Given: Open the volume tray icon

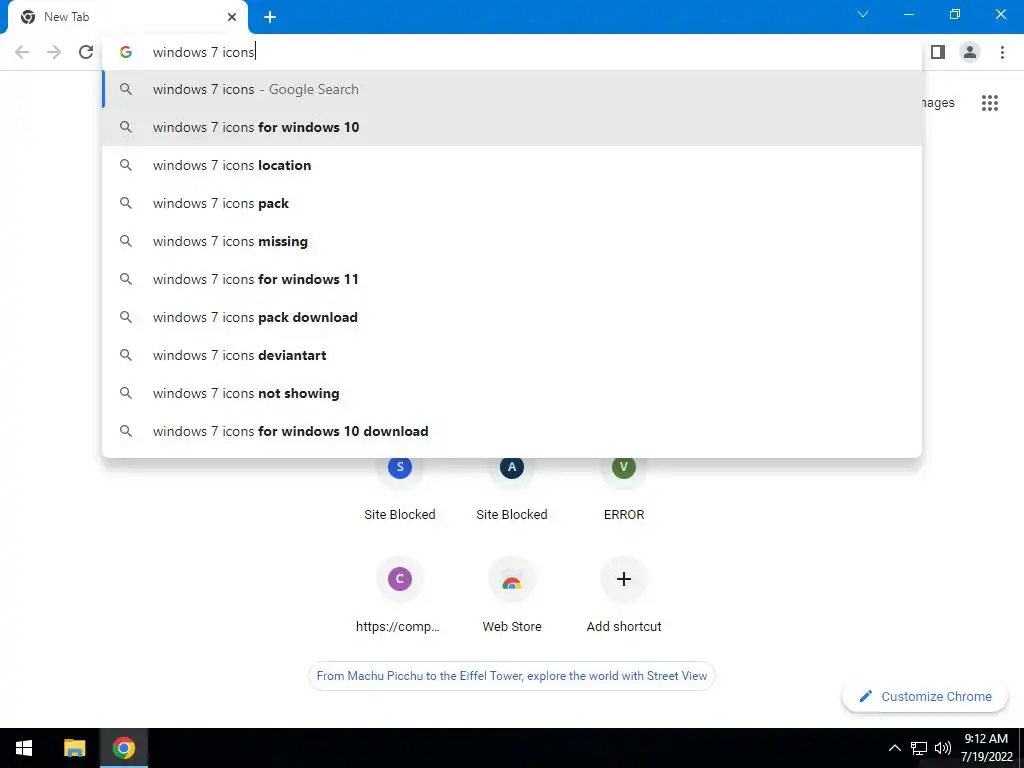Looking at the screenshot, I should (942, 748).
